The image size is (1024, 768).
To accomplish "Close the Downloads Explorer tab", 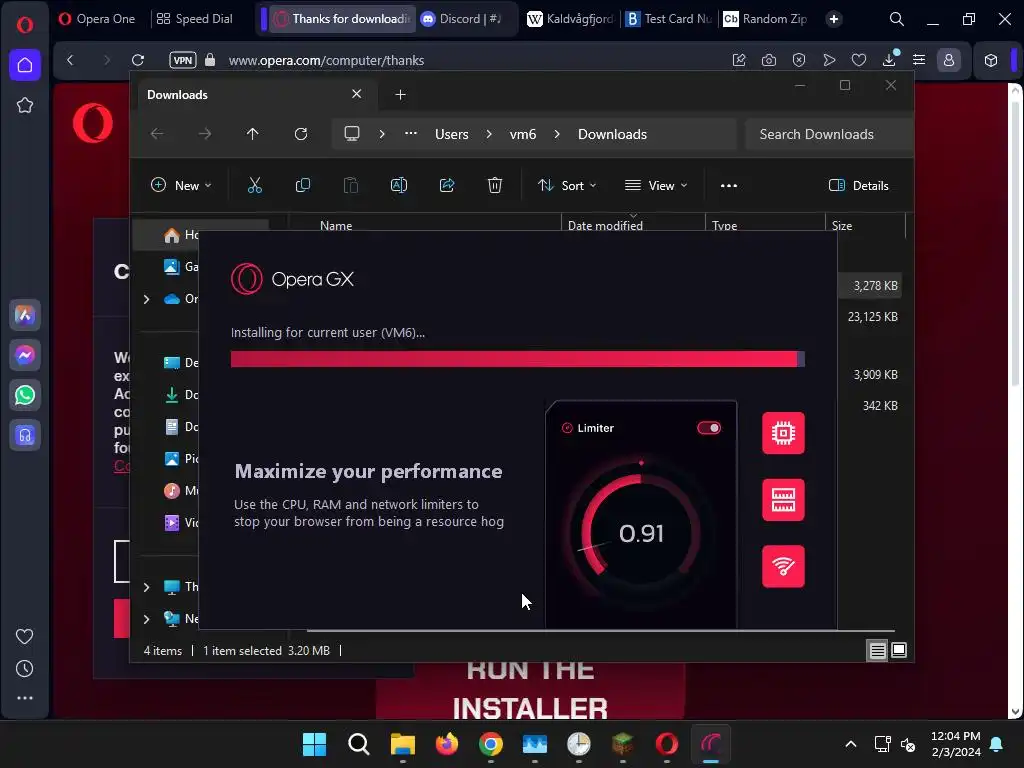I will coord(357,94).
